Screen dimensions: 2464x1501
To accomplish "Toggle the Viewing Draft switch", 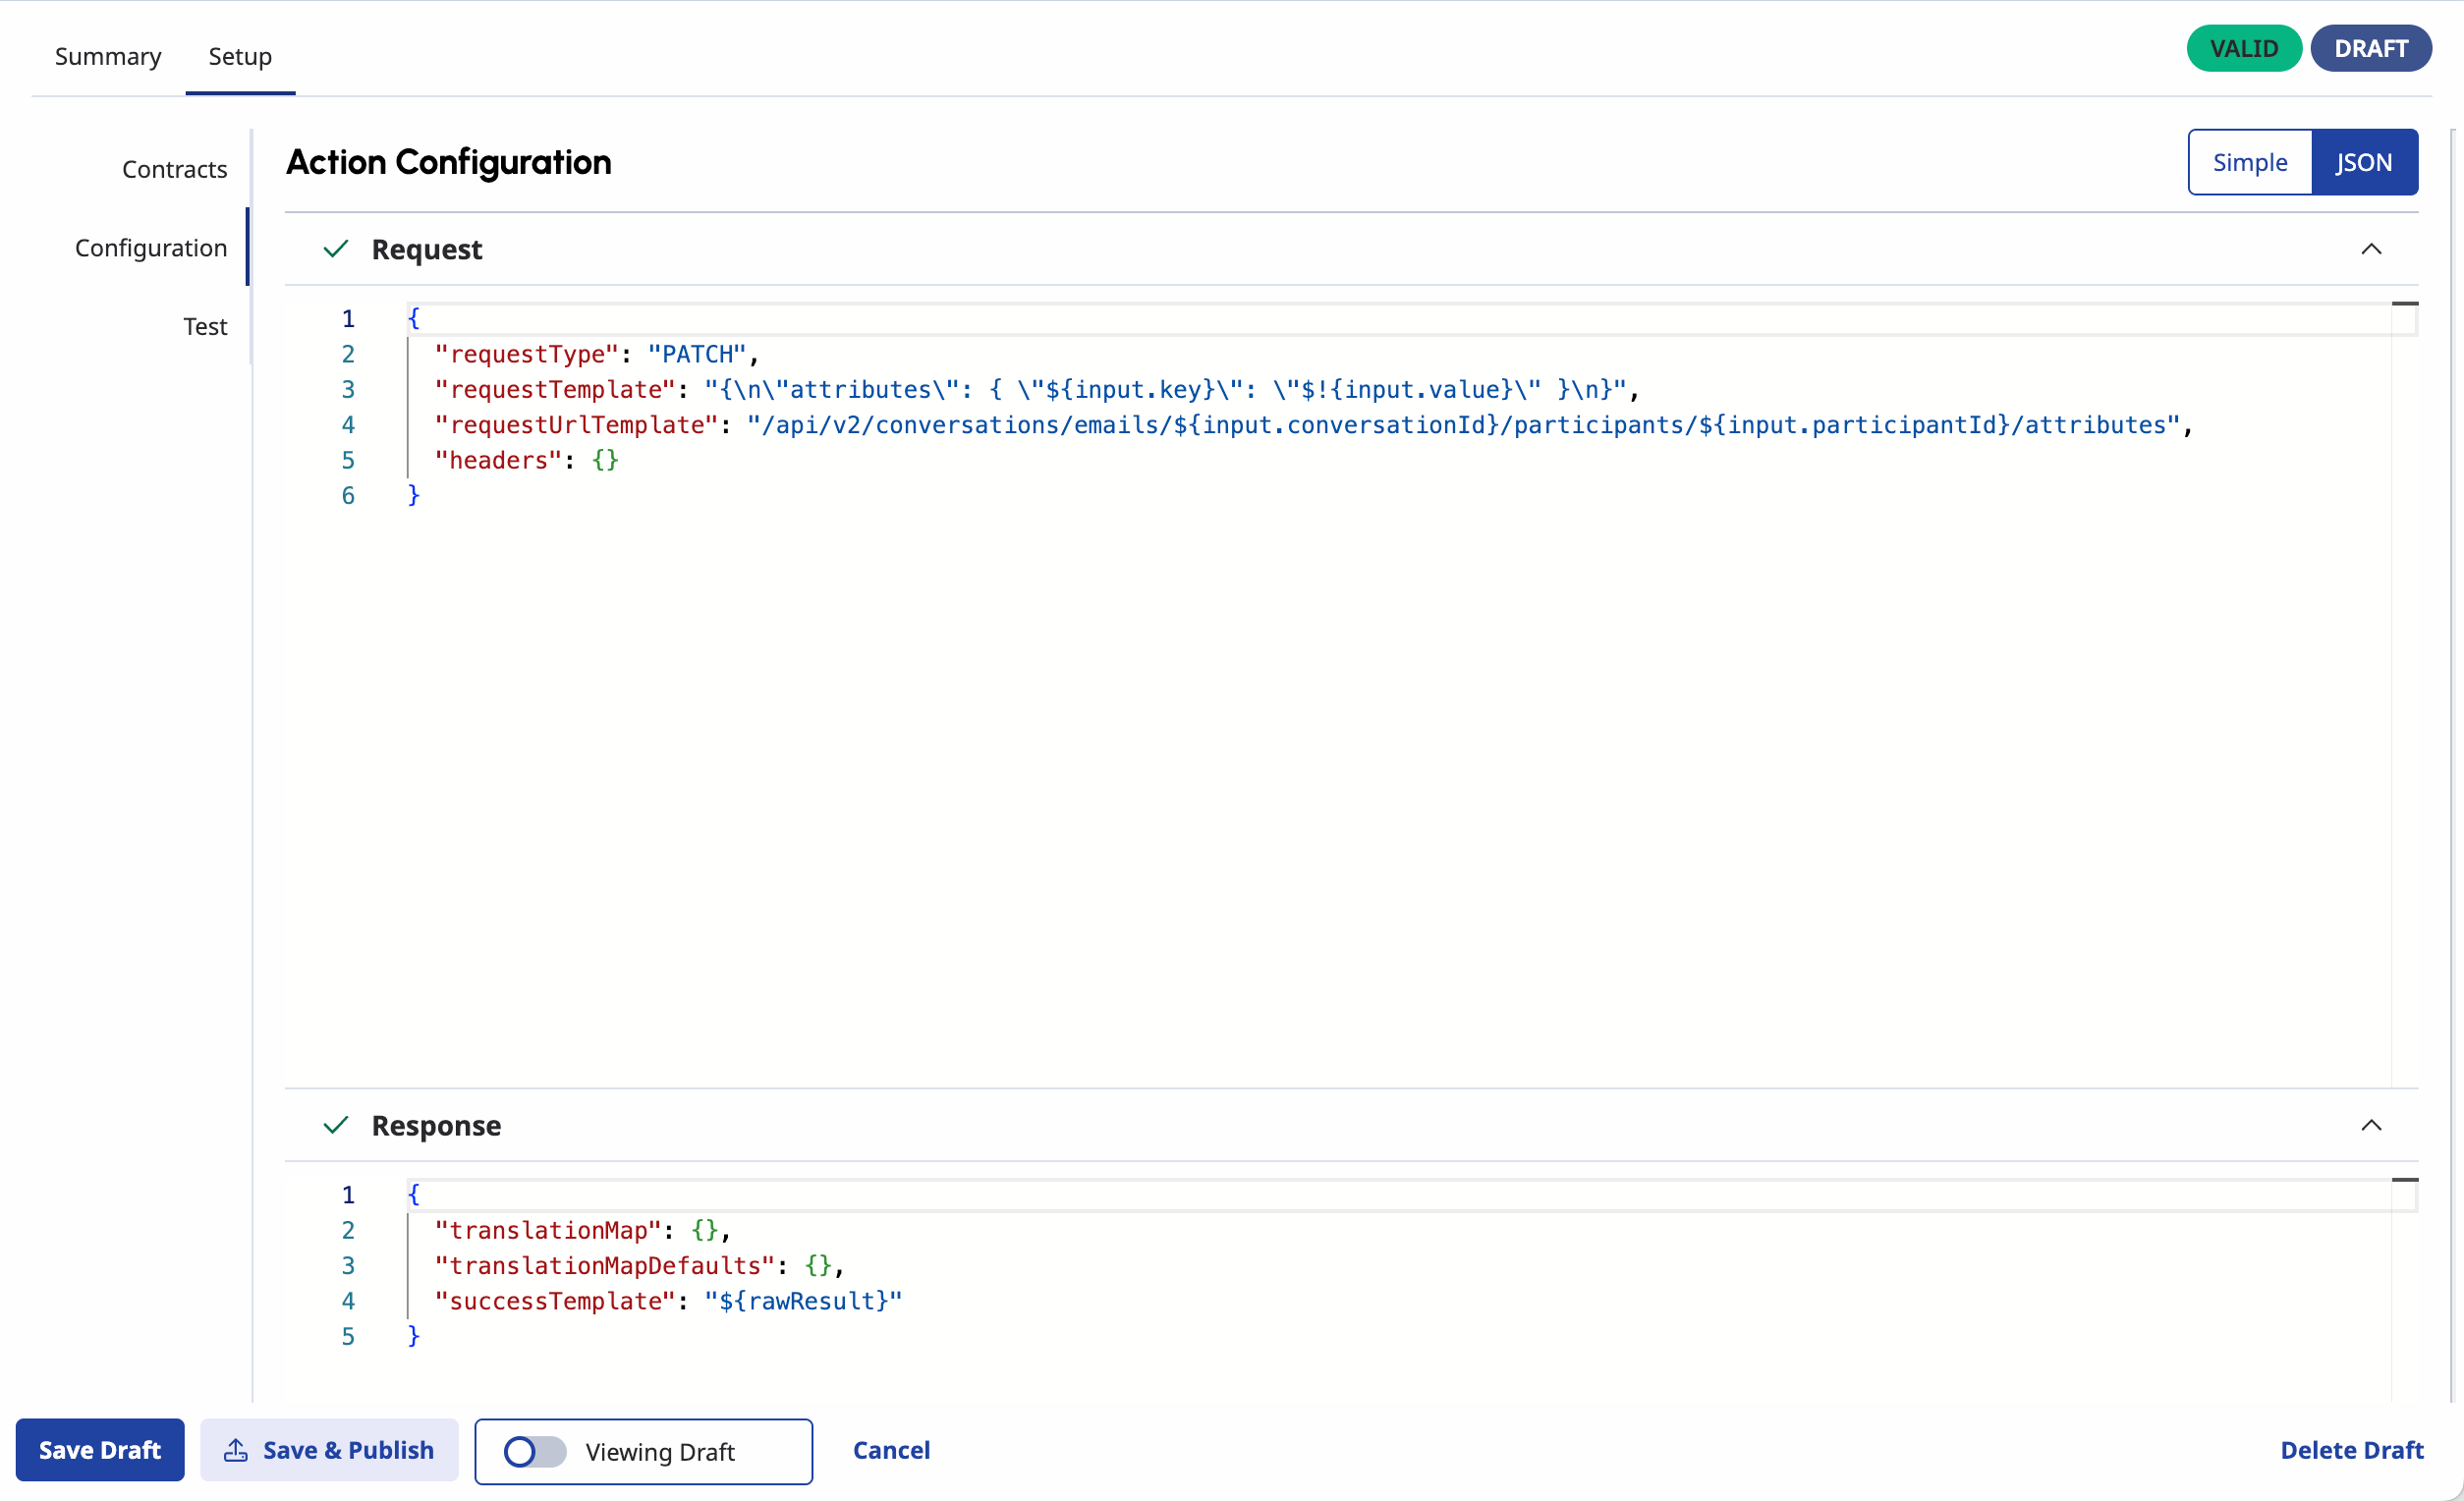I will tap(534, 1451).
